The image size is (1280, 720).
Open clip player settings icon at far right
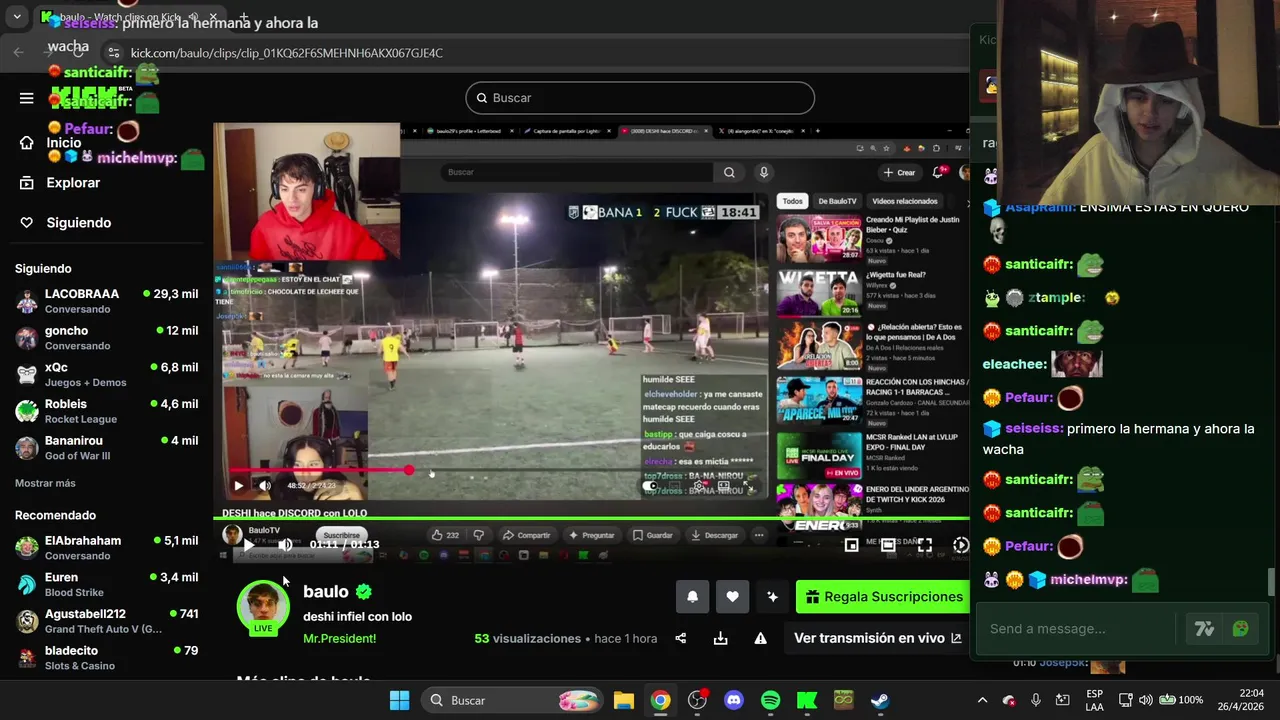point(961,545)
